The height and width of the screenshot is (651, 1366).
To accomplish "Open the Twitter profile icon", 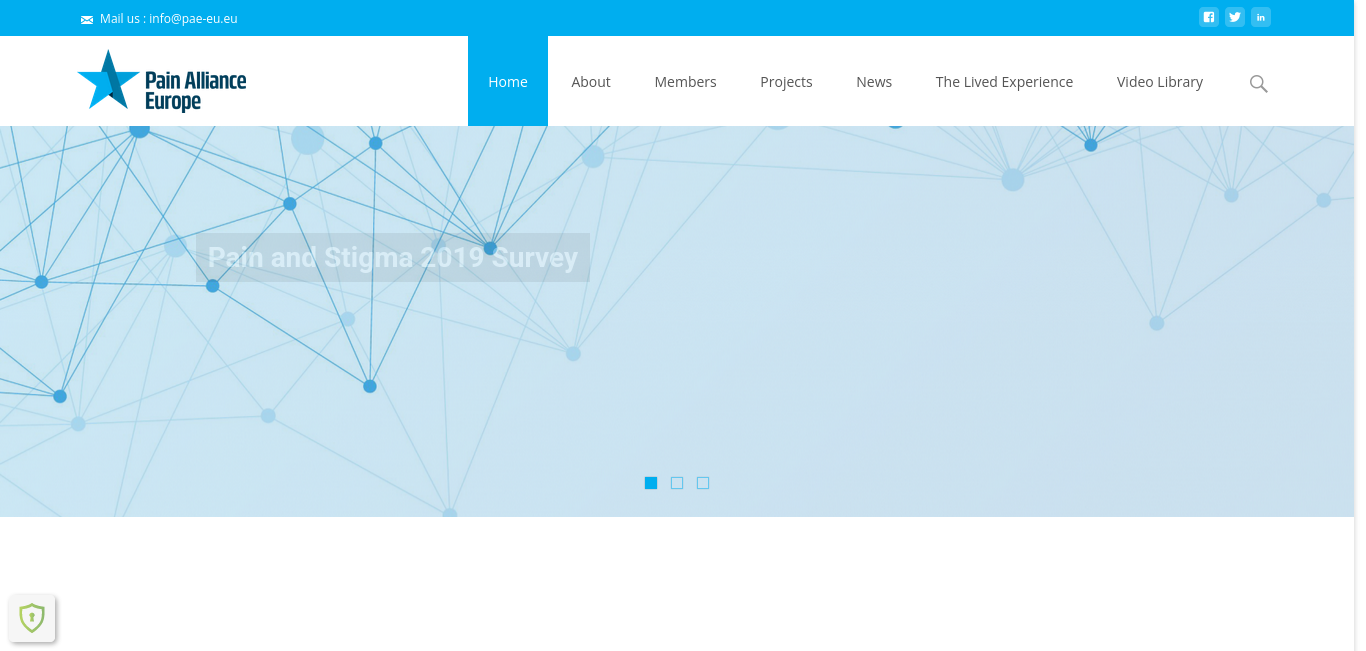I will [x=1235, y=17].
